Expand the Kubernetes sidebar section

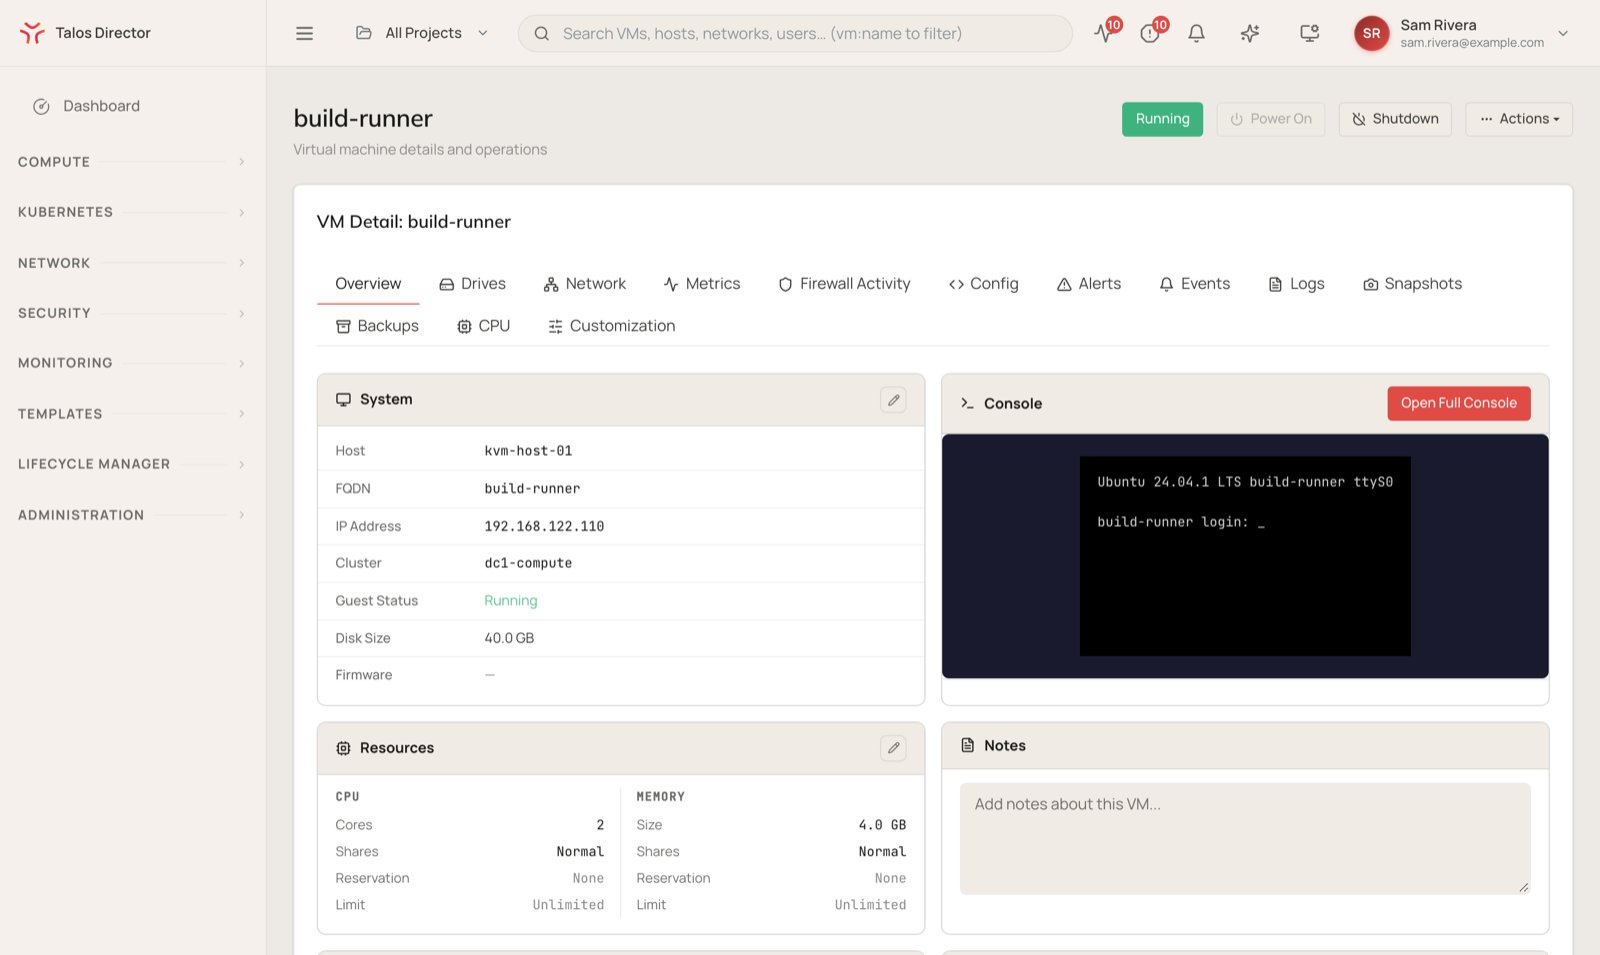(x=132, y=212)
